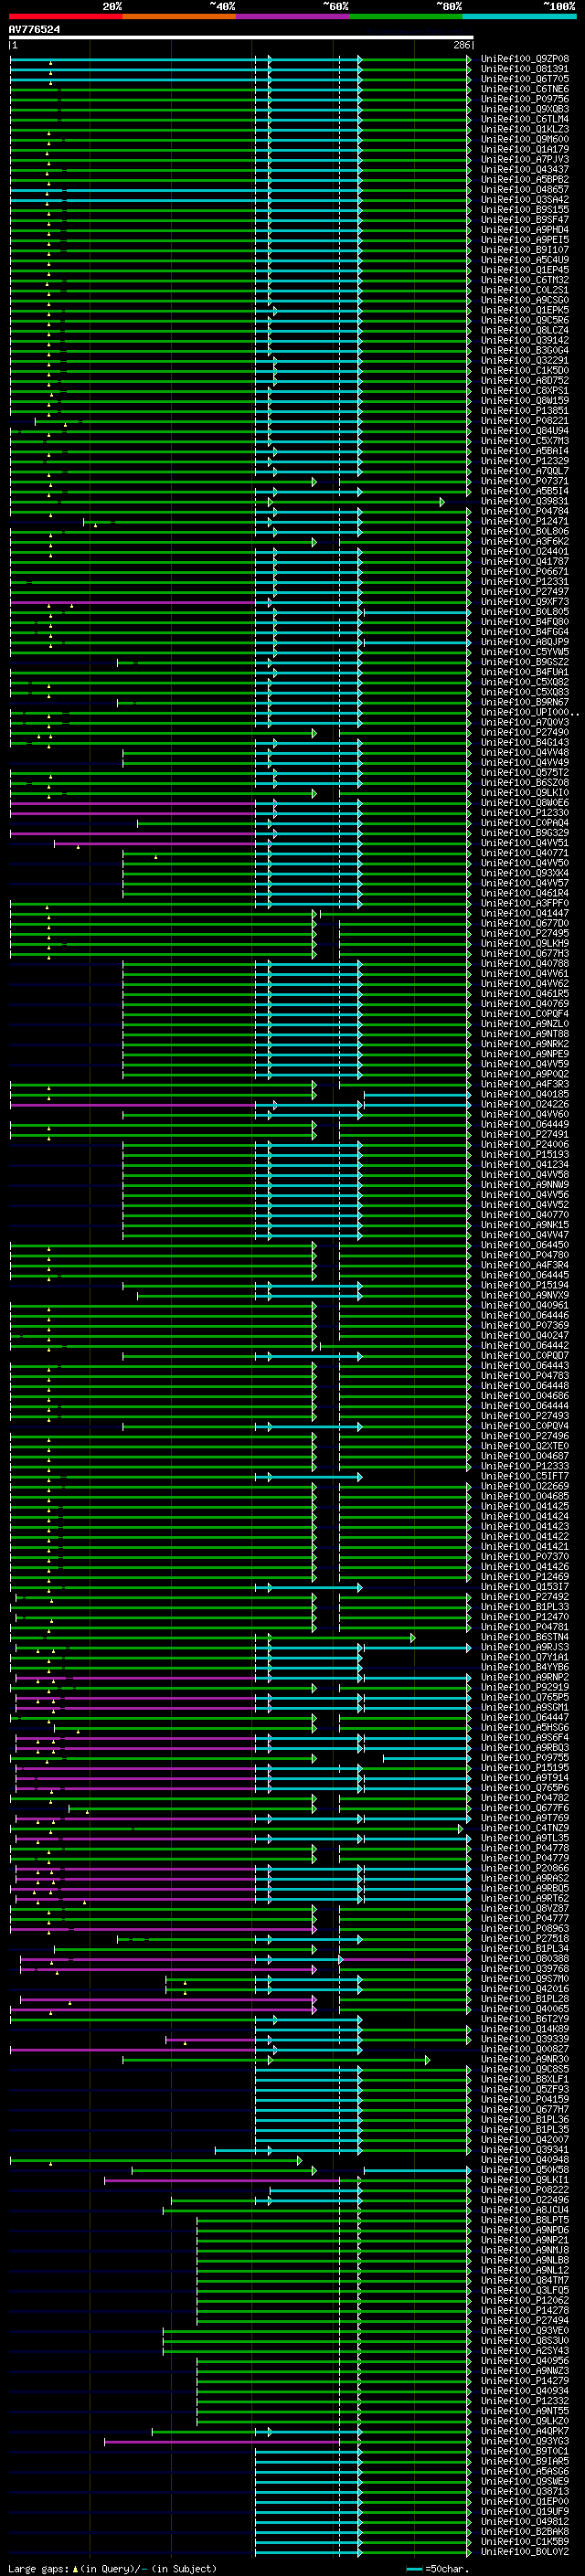Select hit UniRef100_Q32291
The height and width of the screenshot is (2576, 585).
524,360
